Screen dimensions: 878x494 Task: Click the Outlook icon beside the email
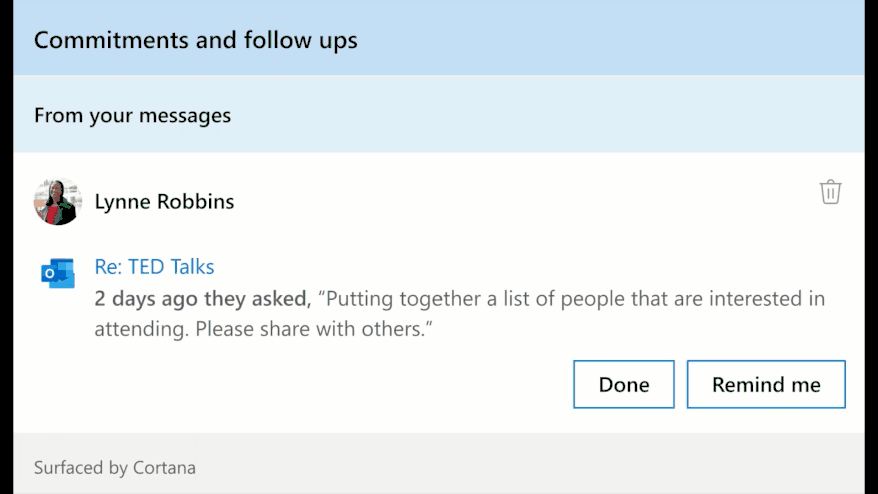coord(58,273)
